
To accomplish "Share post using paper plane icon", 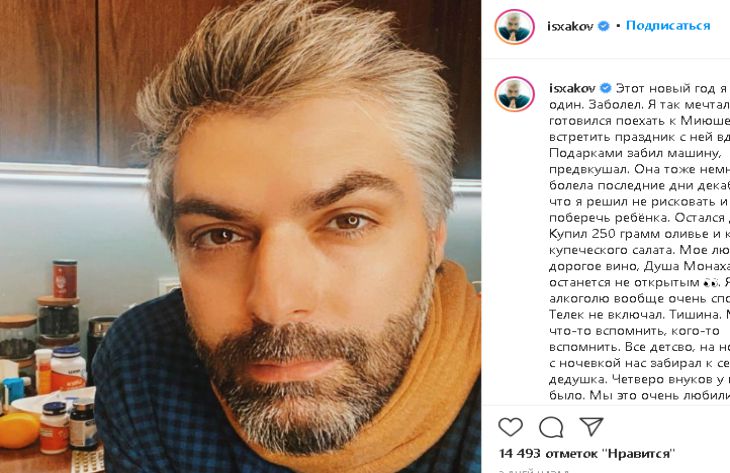I will pos(591,426).
